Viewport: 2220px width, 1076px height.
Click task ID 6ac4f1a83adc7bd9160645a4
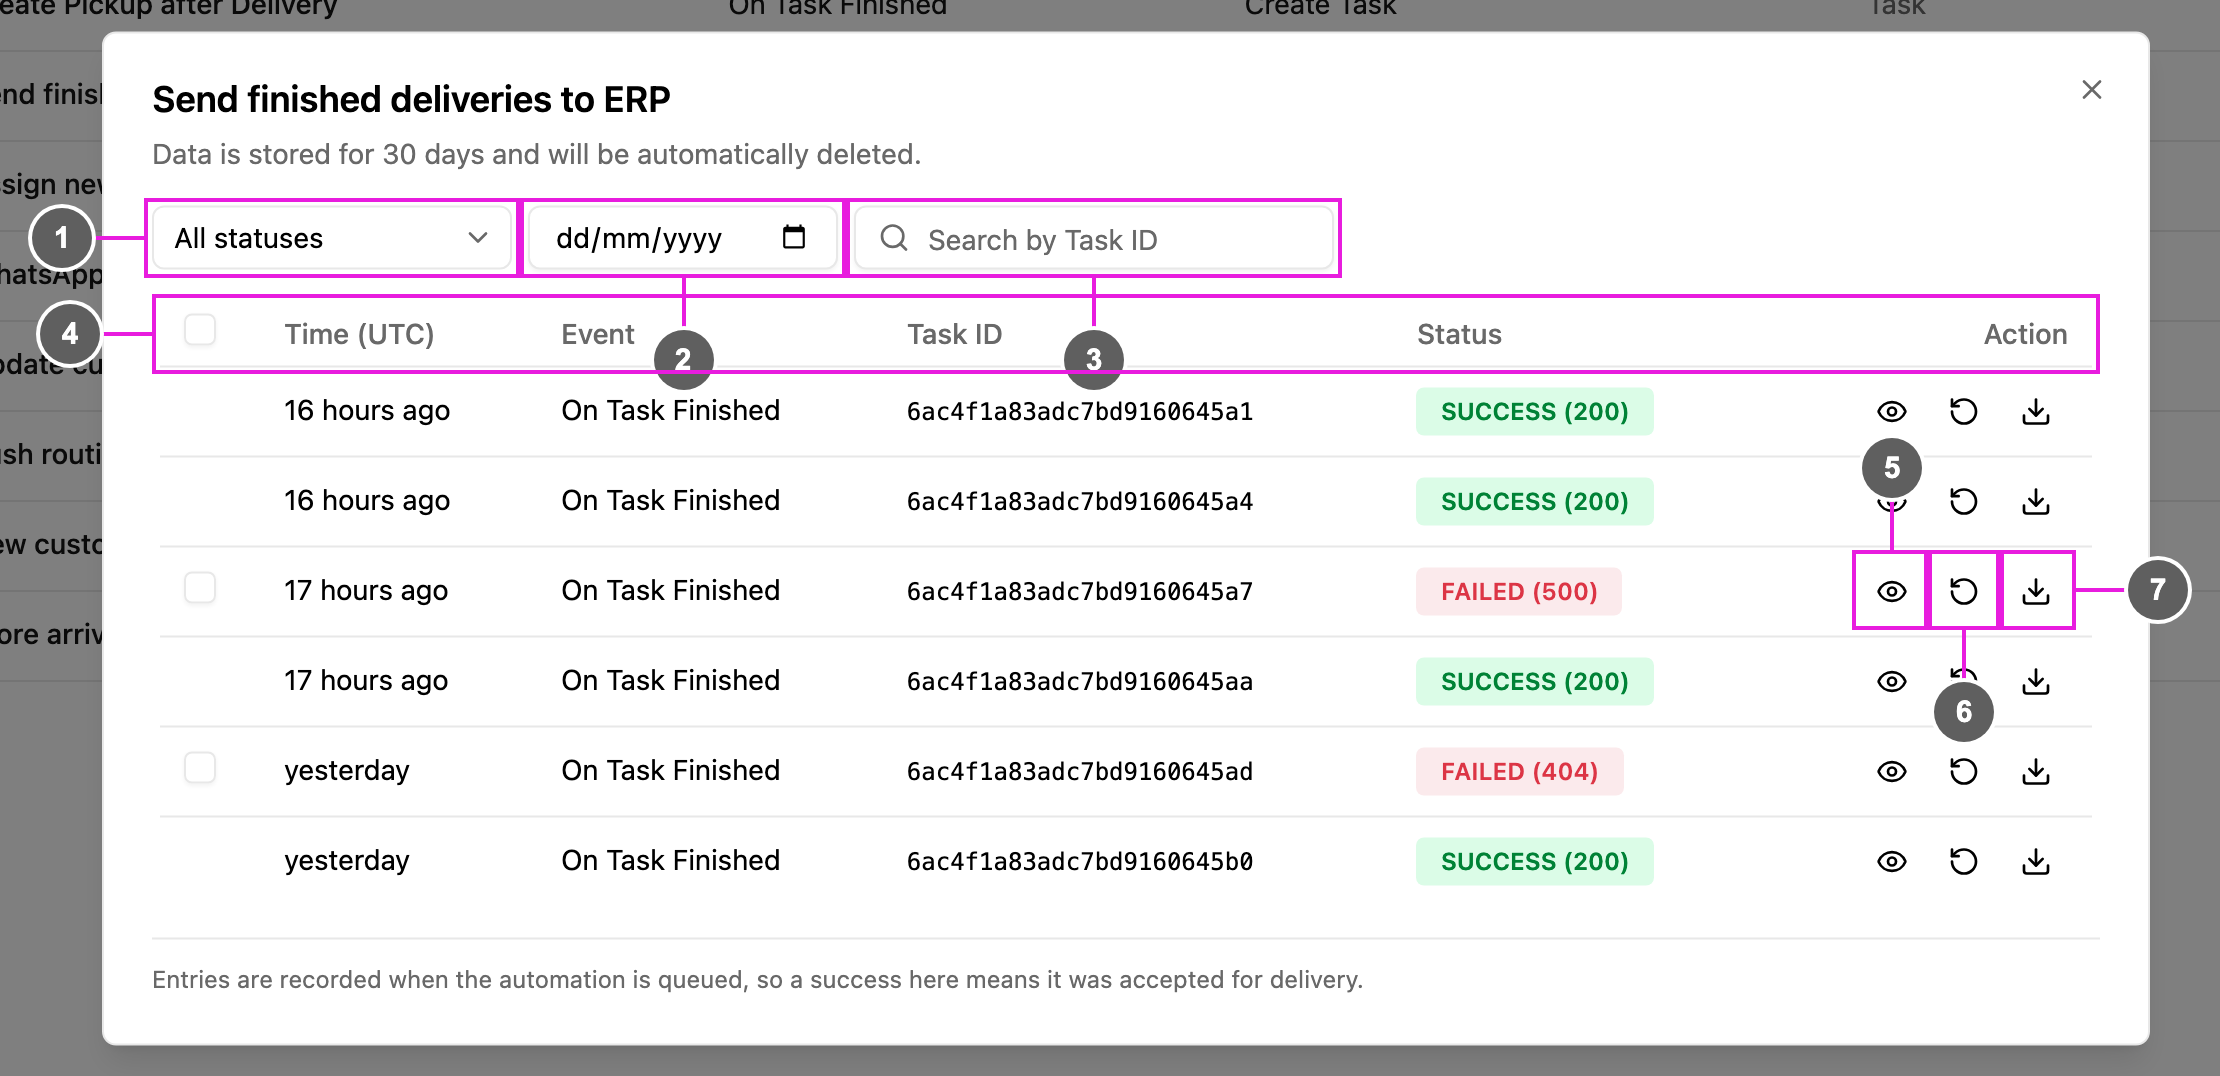1080,502
